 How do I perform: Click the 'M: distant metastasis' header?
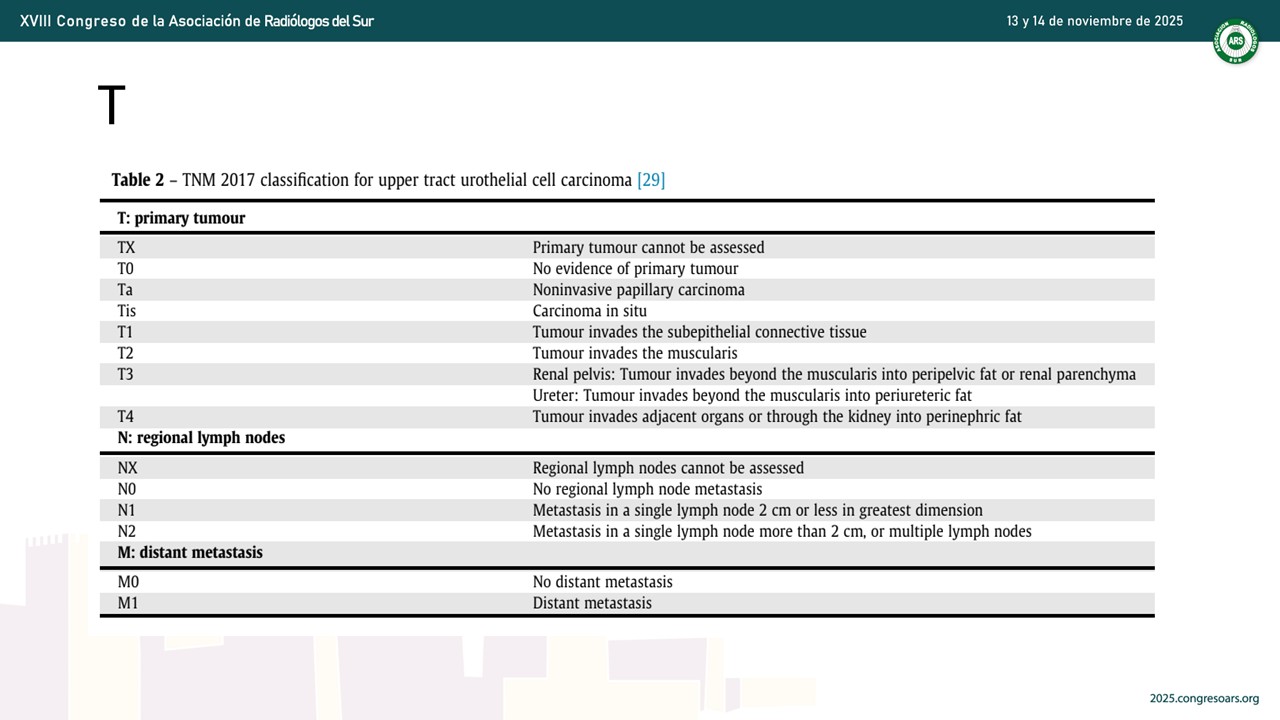pos(190,552)
